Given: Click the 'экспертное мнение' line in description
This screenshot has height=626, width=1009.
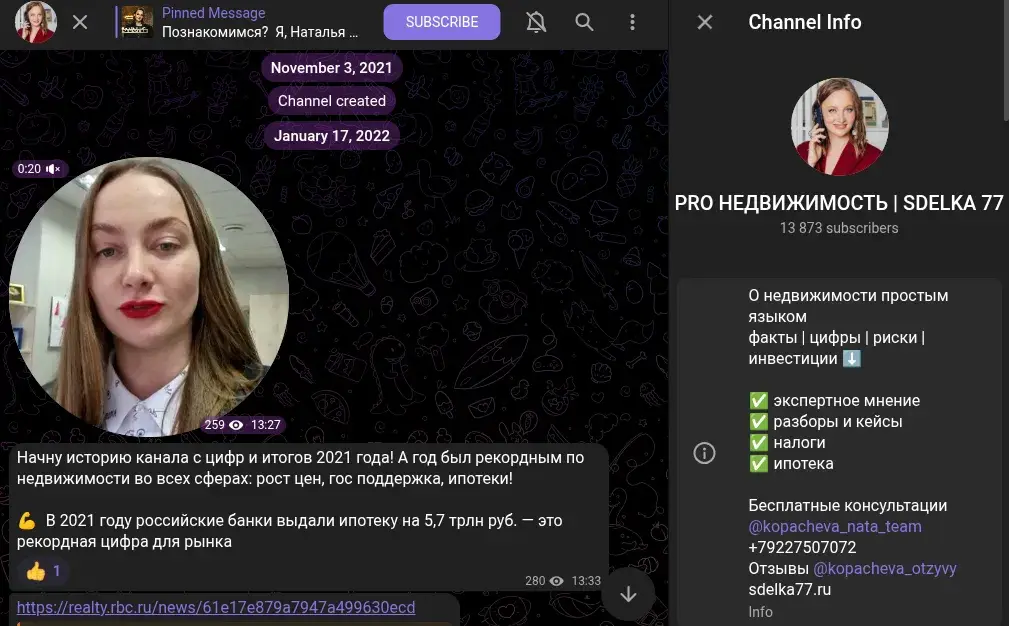Looking at the screenshot, I should (x=835, y=401).
